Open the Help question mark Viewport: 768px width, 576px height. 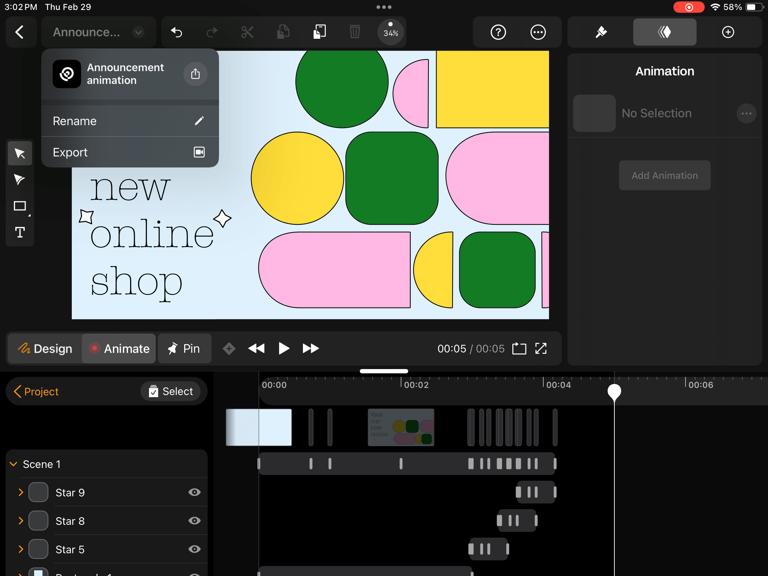coord(498,32)
